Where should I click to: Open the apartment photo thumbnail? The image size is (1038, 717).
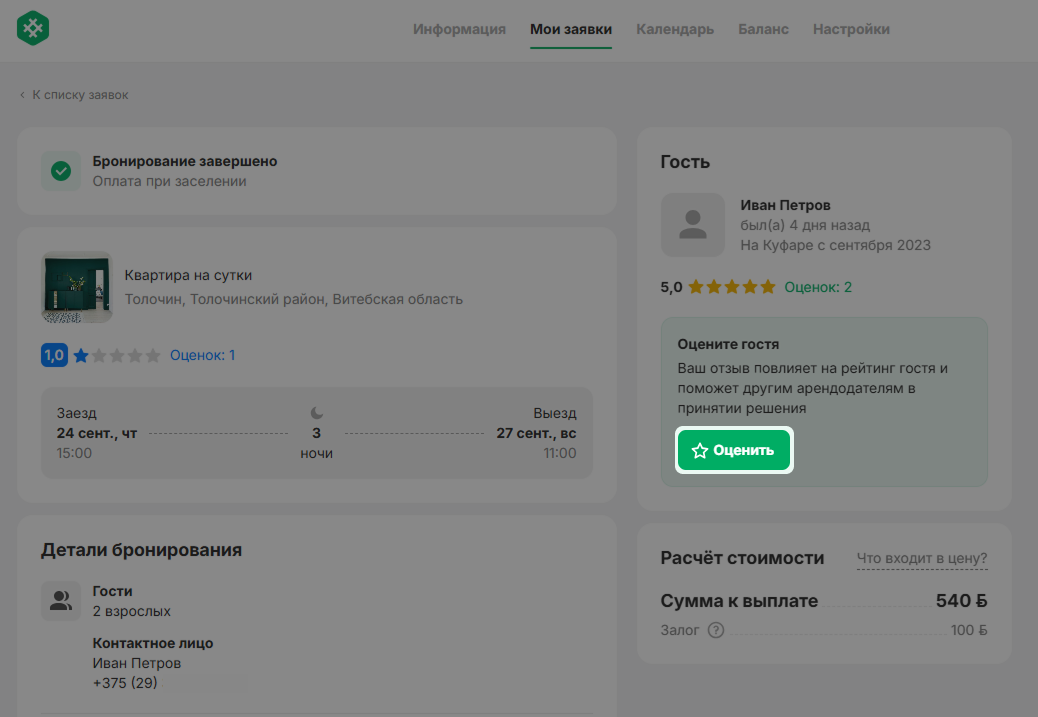77,287
